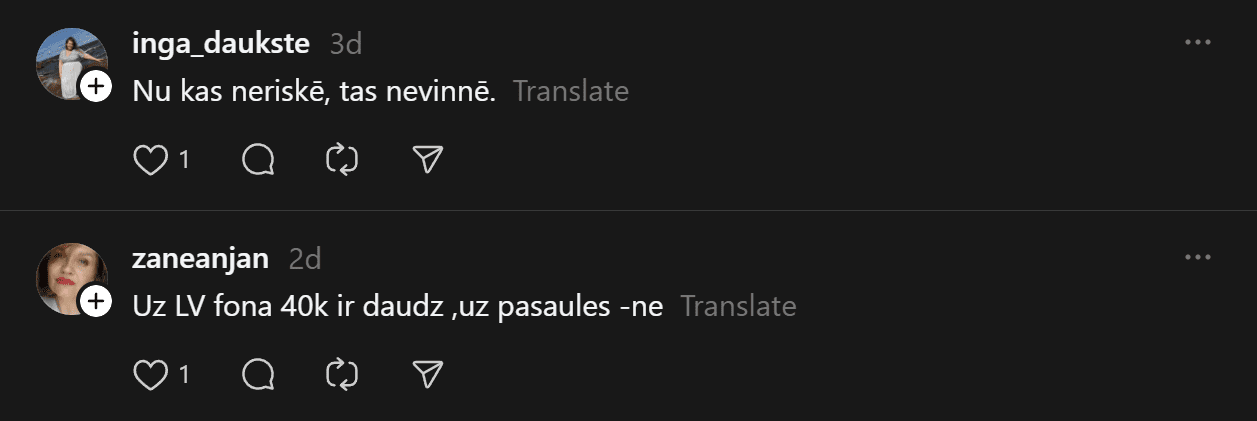The width and height of the screenshot is (1257, 421).
Task: Share inga_daukste's comment with paper plane icon
Action: 427,160
